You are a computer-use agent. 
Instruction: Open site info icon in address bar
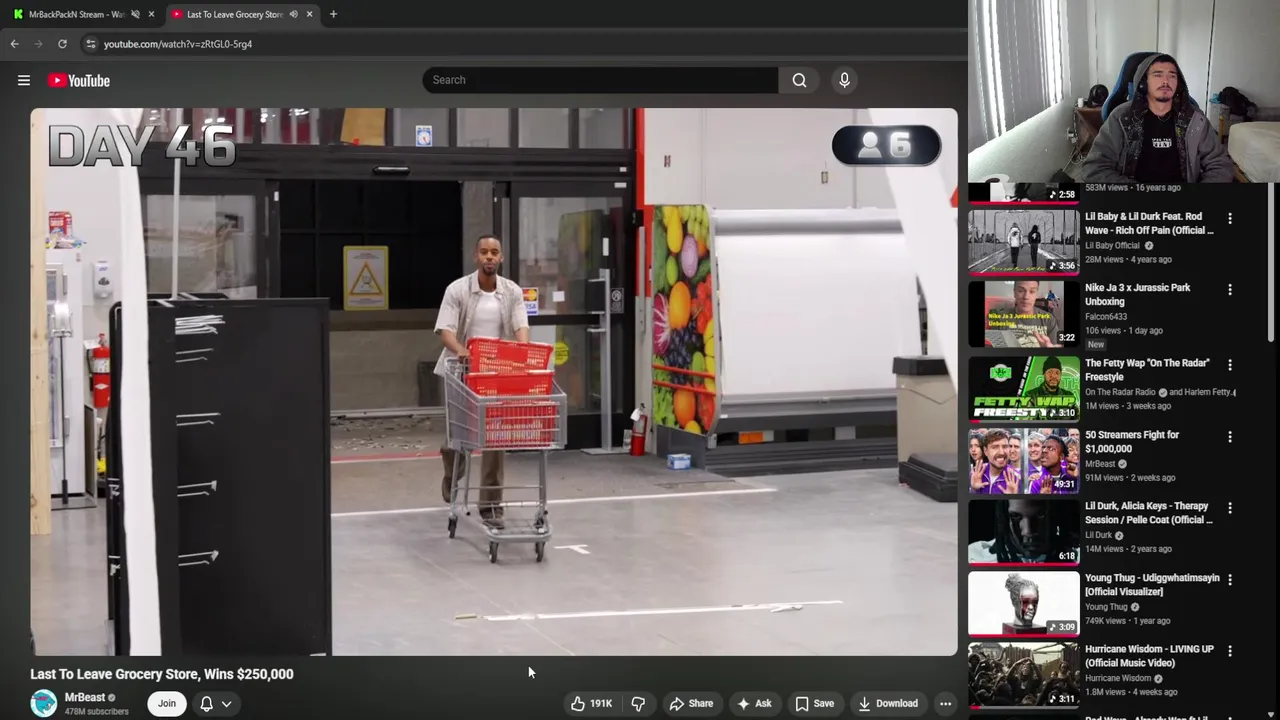[x=91, y=44]
